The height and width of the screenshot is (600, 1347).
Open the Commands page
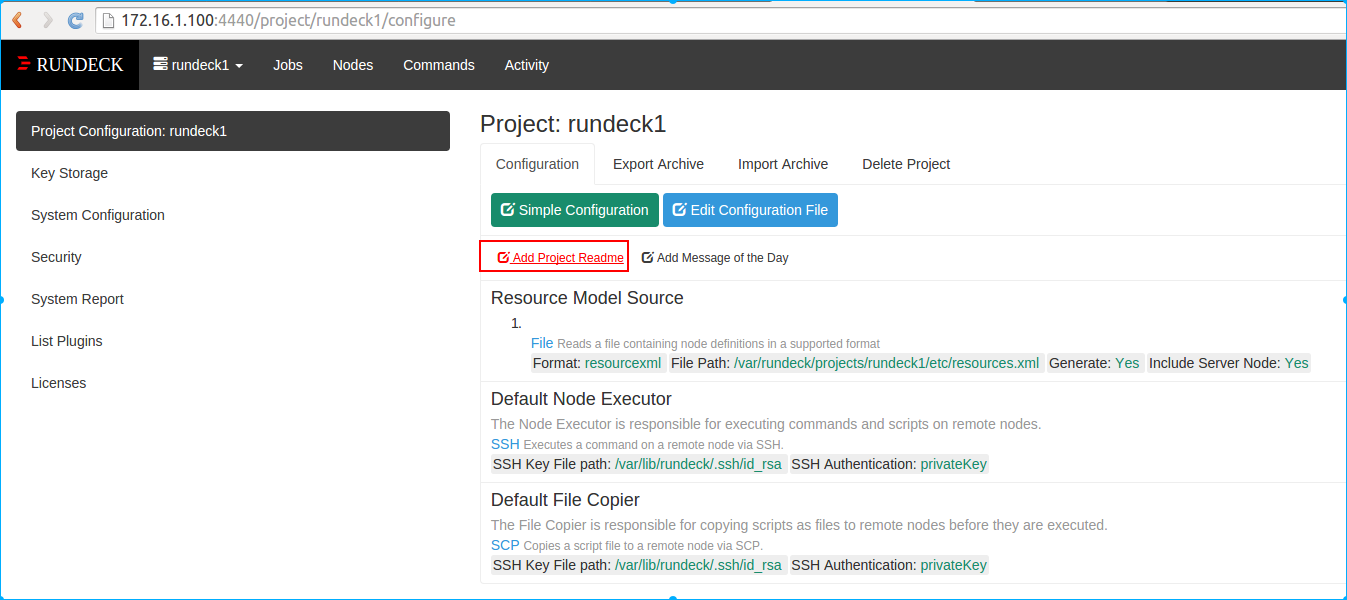tap(439, 65)
